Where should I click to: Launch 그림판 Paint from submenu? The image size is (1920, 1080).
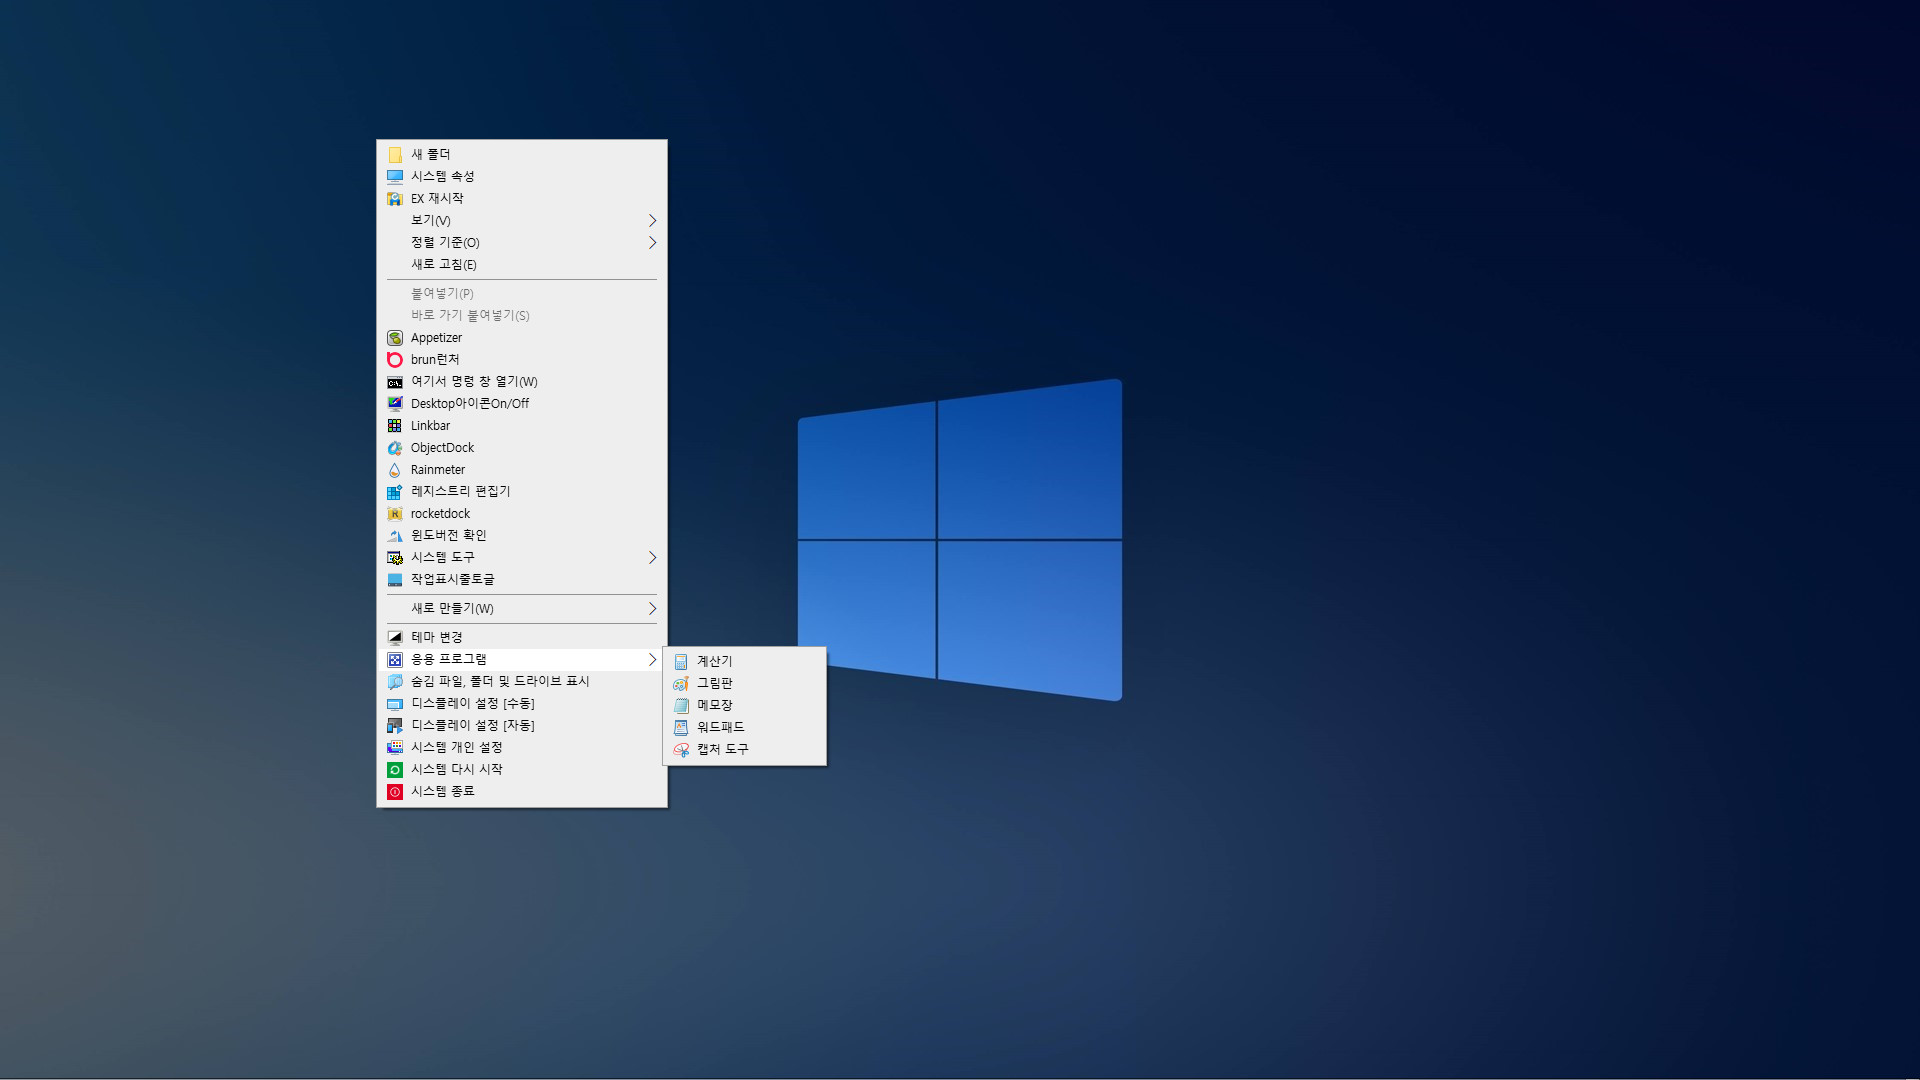(x=745, y=683)
